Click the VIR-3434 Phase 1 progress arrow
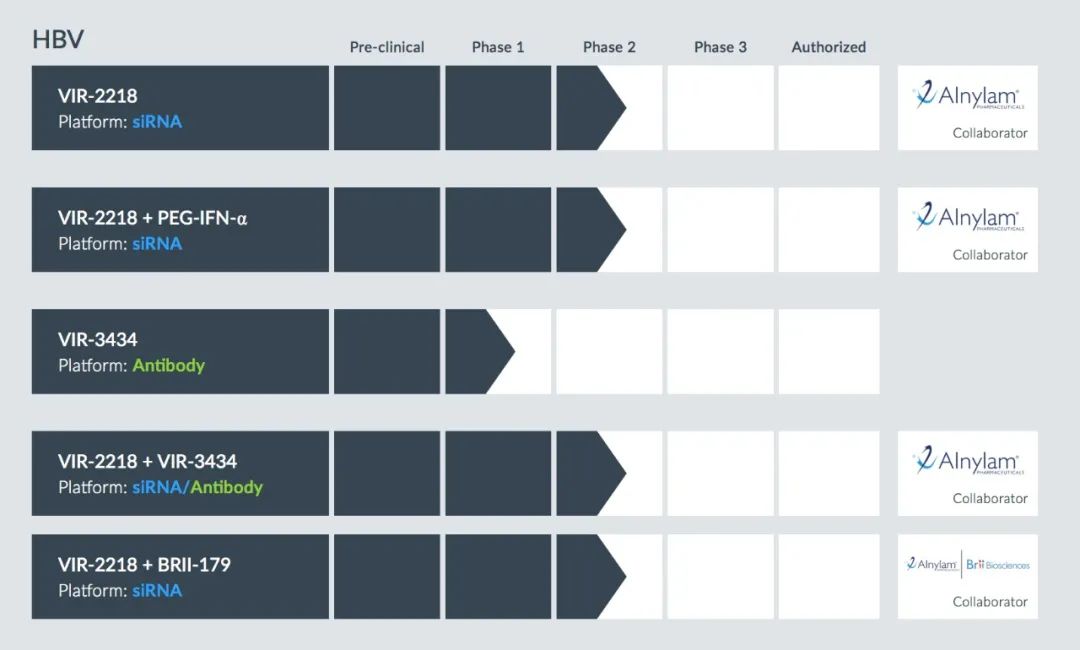 482,351
